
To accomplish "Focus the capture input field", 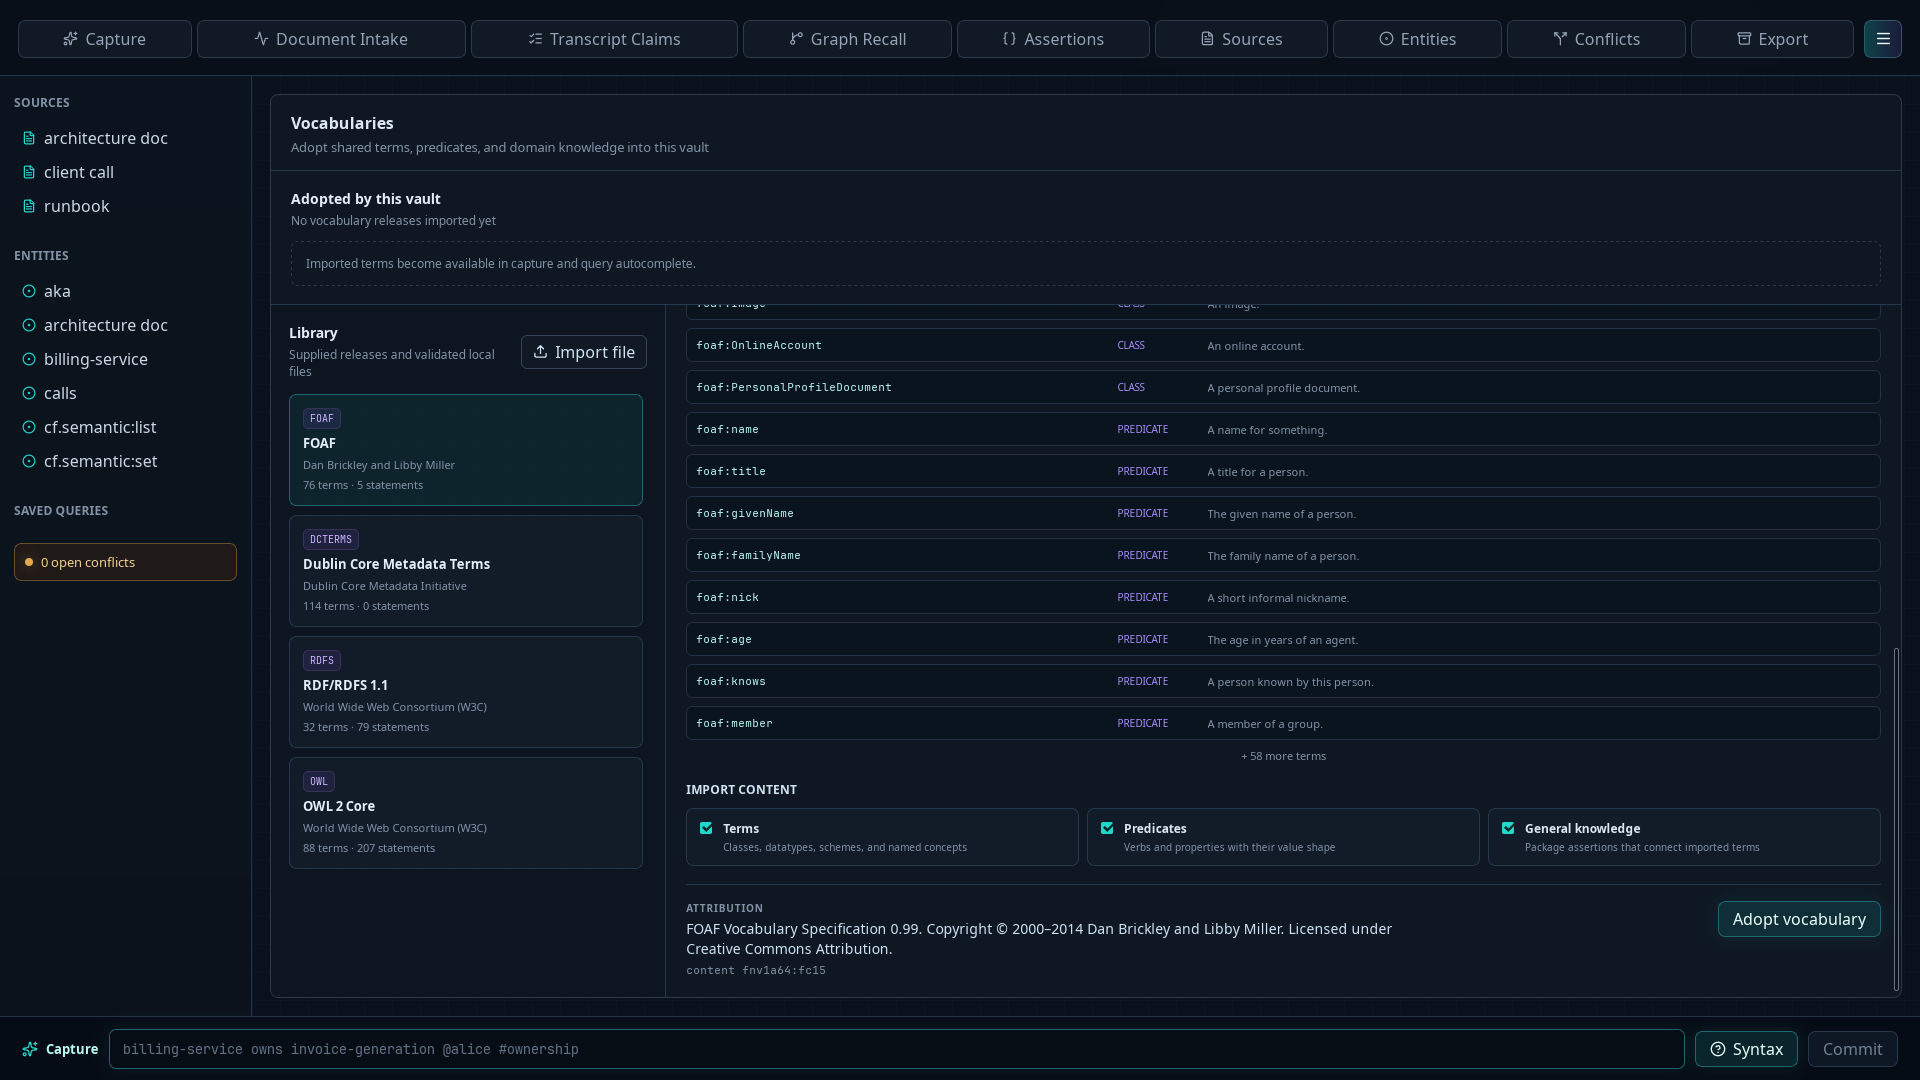I will 897,1049.
